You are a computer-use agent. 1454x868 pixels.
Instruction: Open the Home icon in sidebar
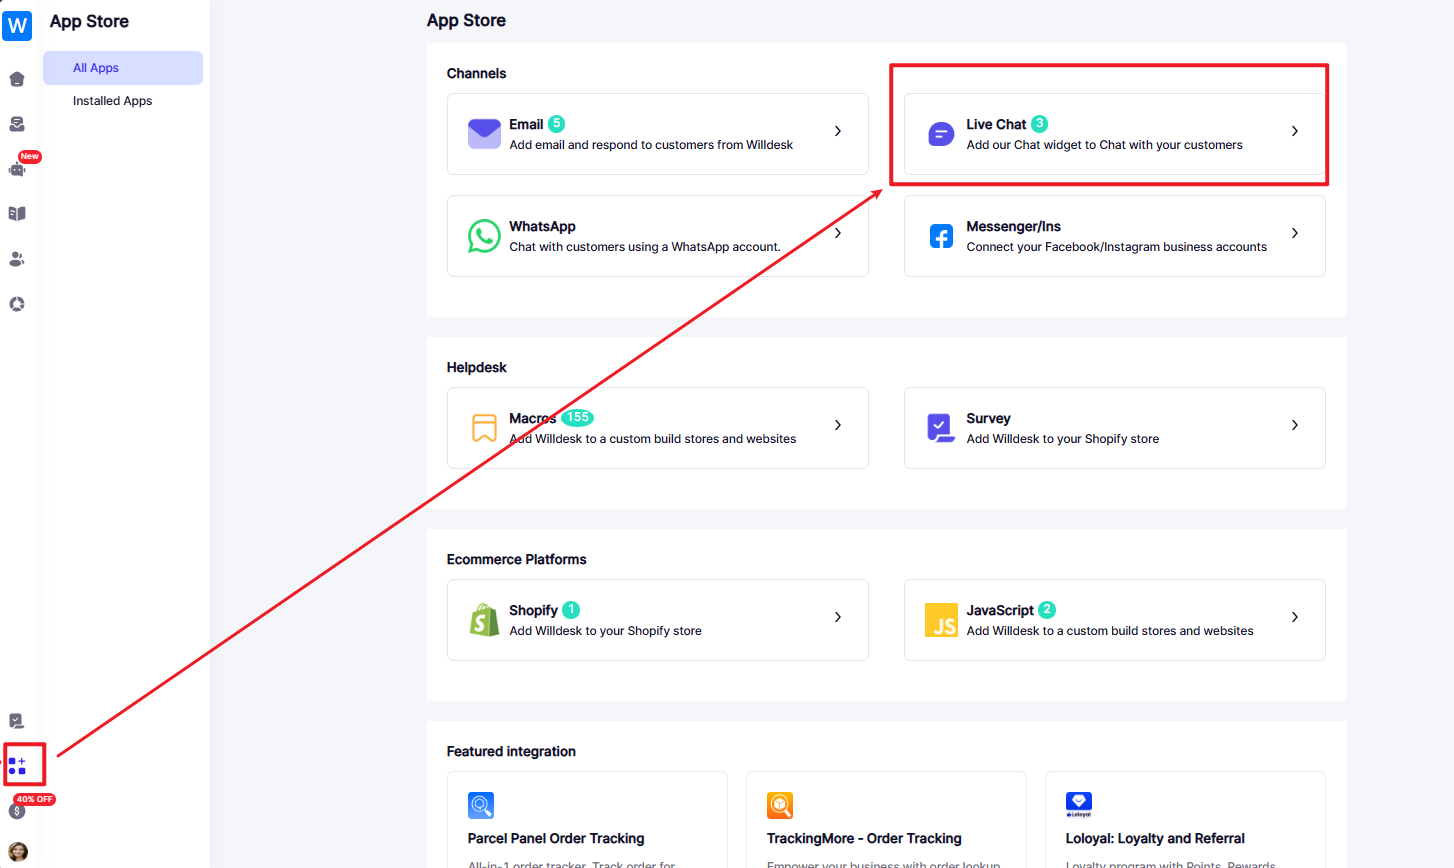coord(17,79)
